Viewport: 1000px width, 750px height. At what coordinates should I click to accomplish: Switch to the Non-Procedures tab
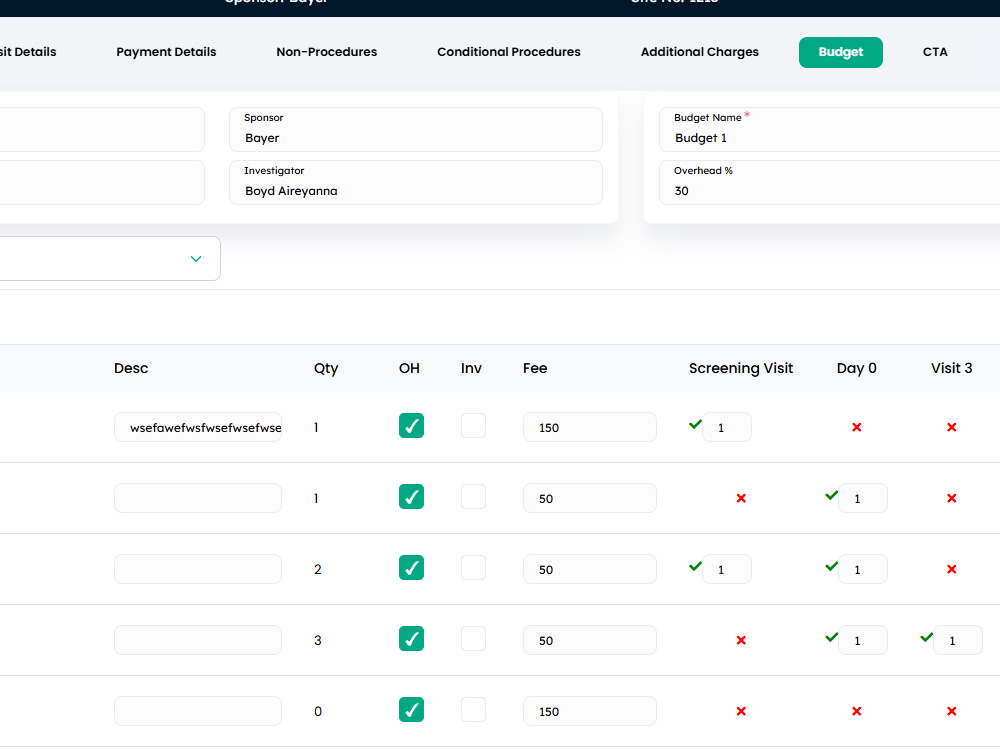point(327,52)
